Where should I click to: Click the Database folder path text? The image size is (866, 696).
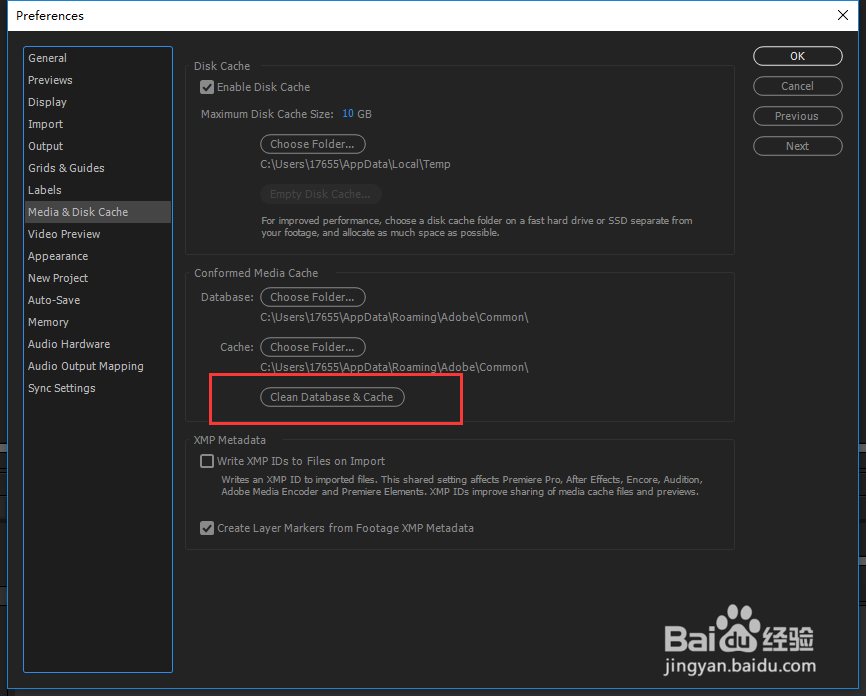click(394, 317)
